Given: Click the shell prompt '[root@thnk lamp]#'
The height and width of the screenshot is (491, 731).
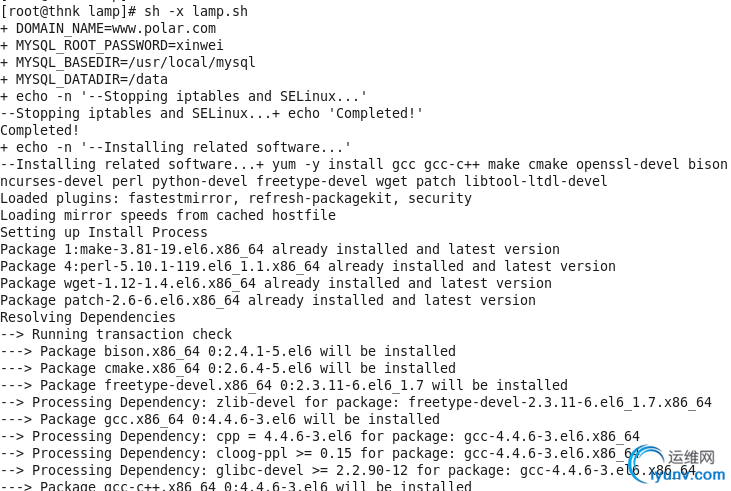Looking at the screenshot, I should pos(72,12).
